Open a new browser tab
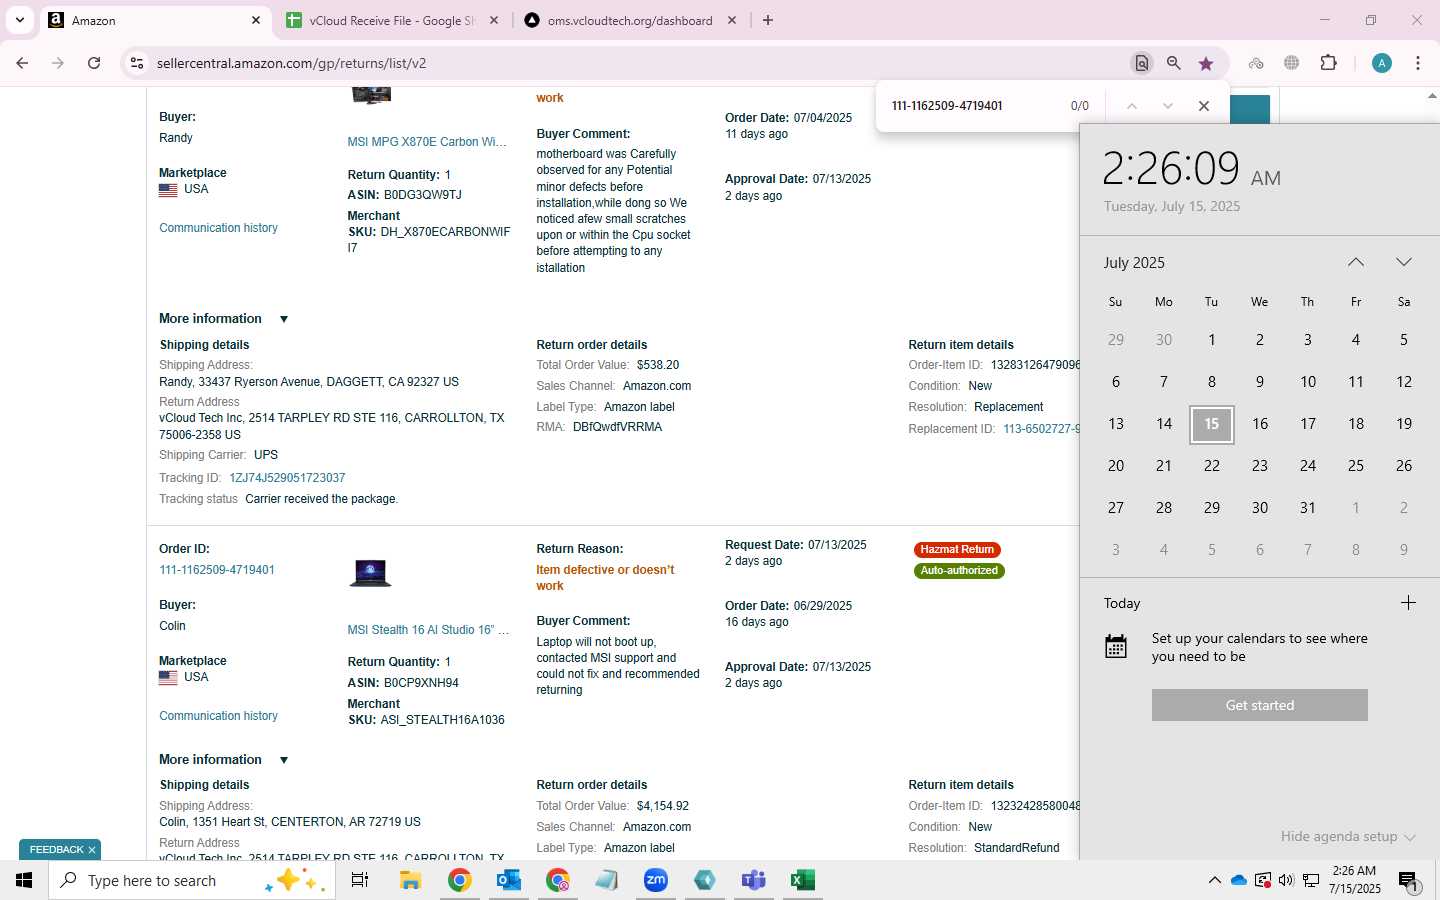Screen dimensions: 1440x900 [768, 20]
